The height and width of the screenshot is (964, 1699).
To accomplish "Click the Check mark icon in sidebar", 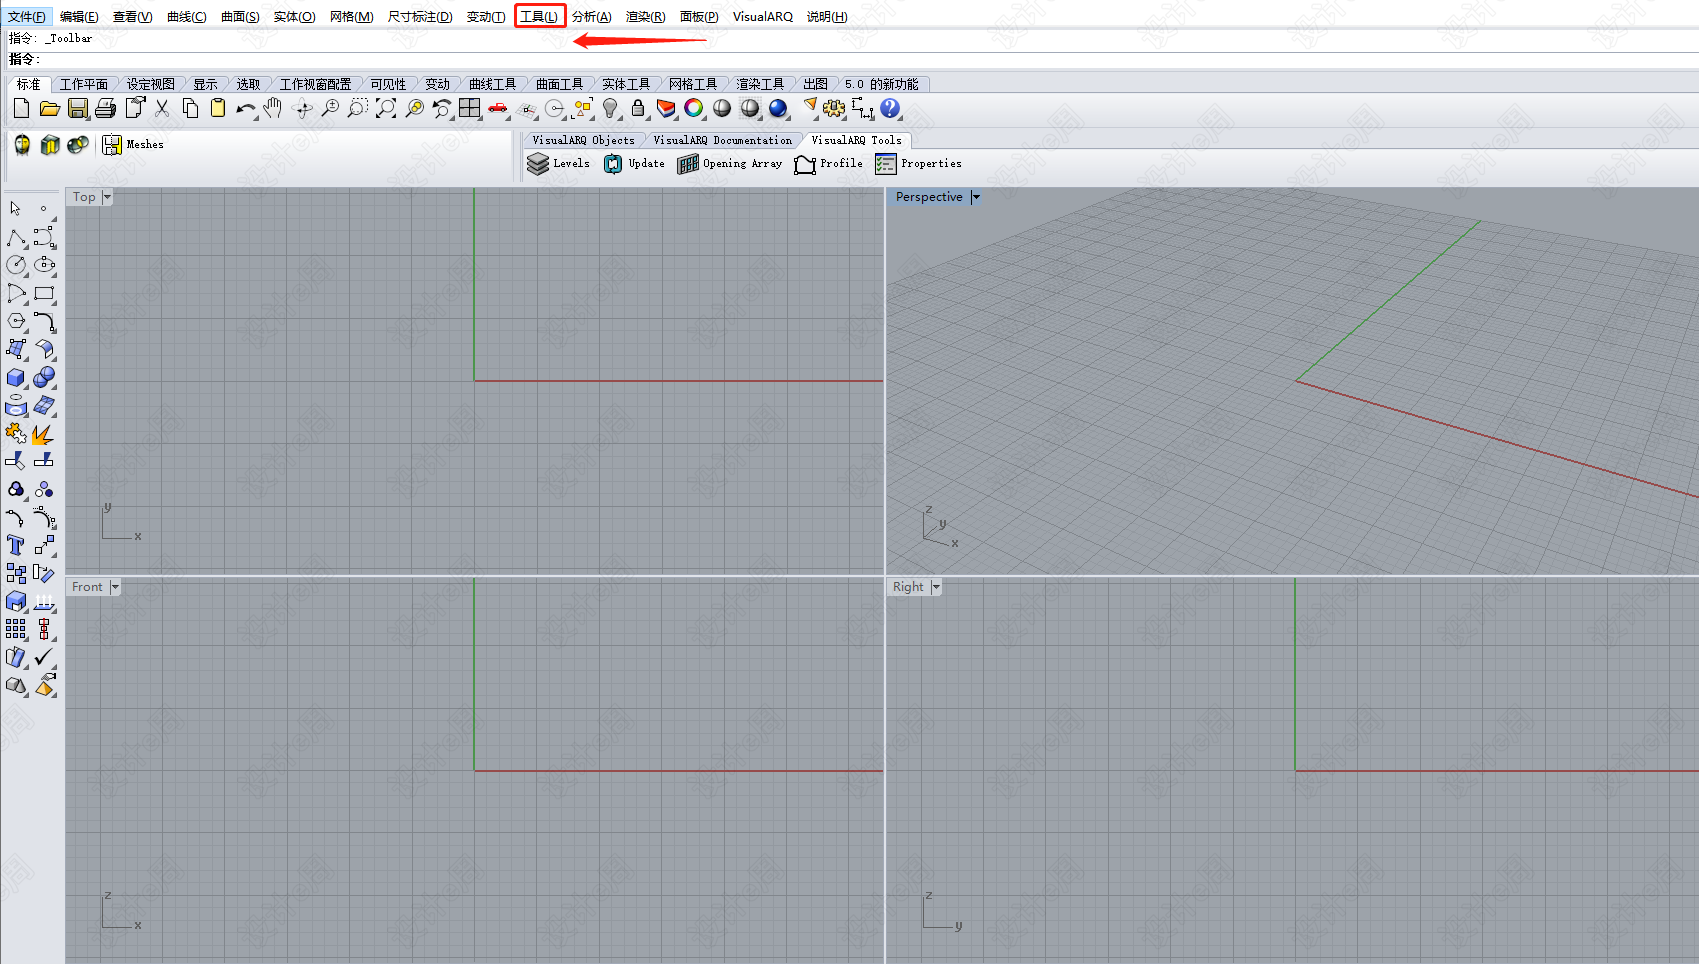I will (x=44, y=657).
